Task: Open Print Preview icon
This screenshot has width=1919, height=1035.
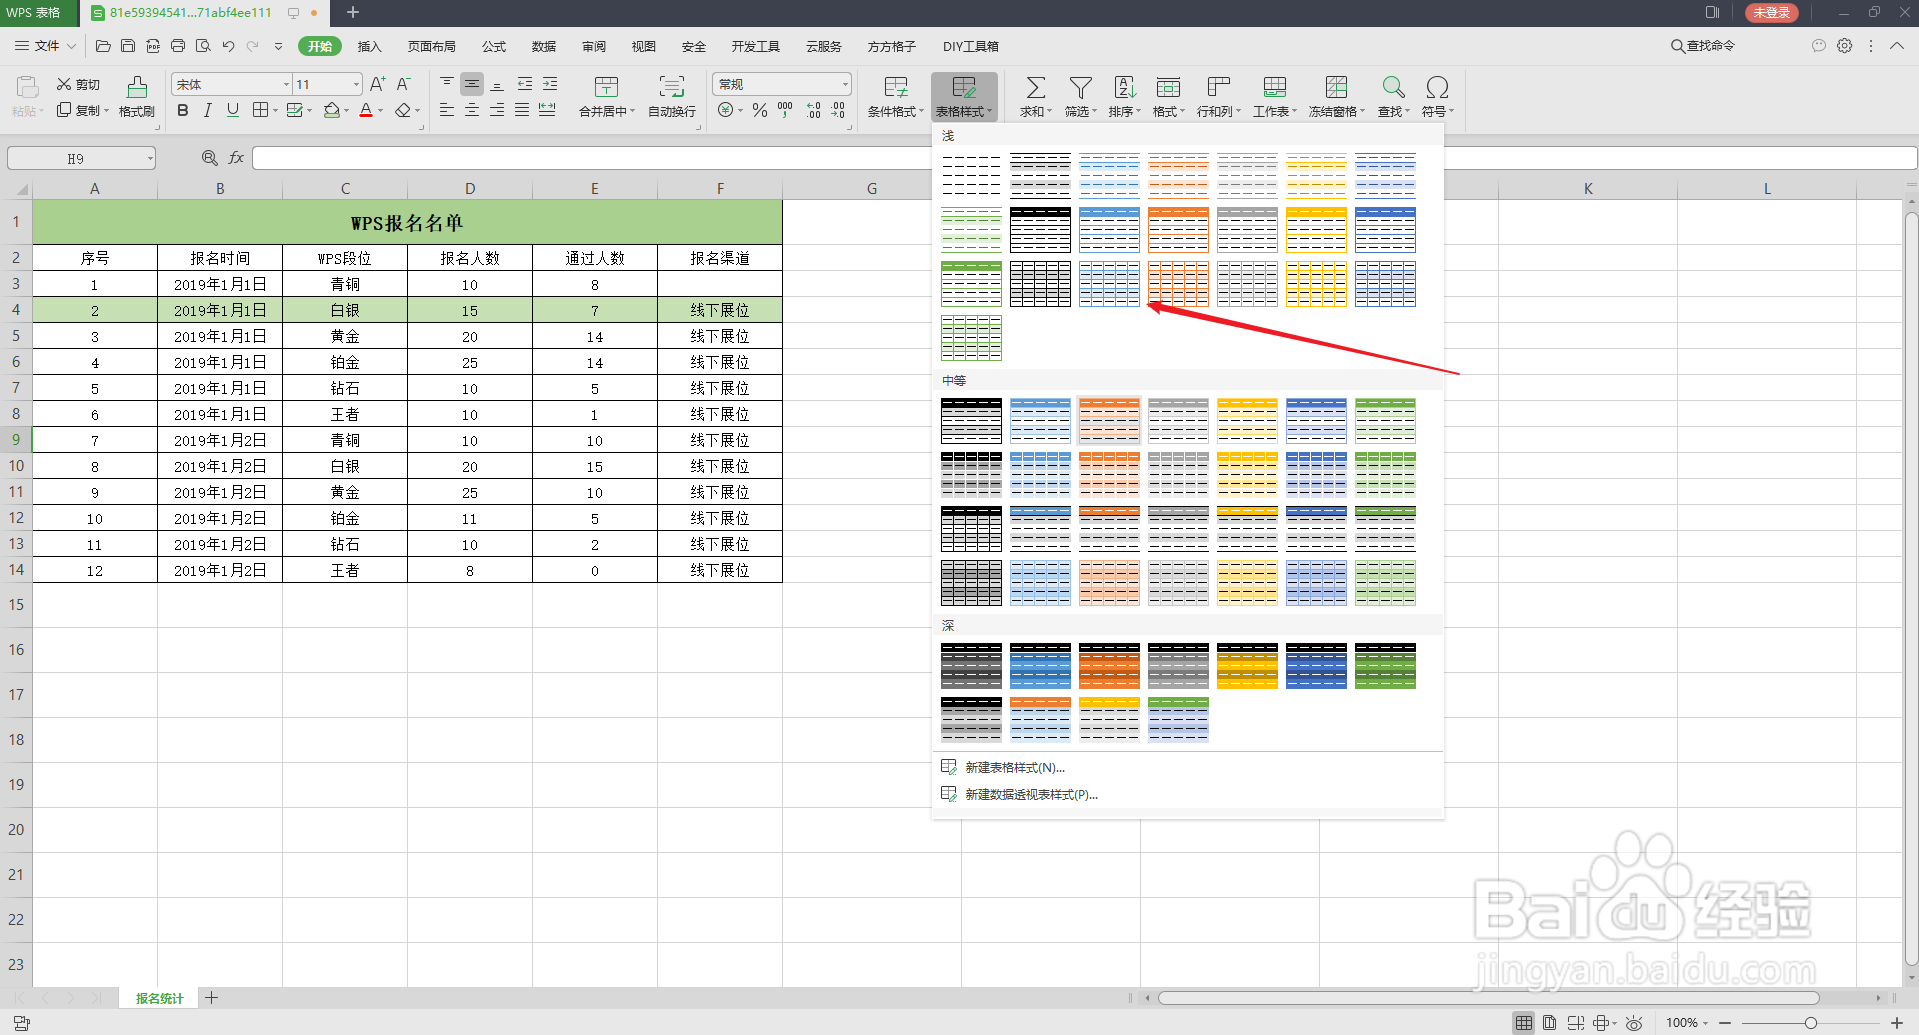Action: tap(203, 46)
